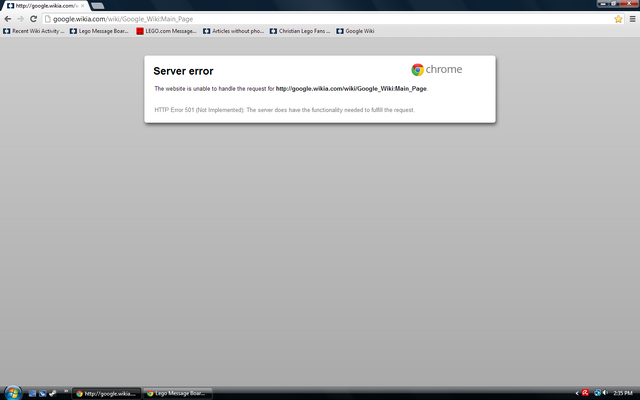
Task: Open the Lego Message Boar... bookmark
Action: [x=99, y=31]
